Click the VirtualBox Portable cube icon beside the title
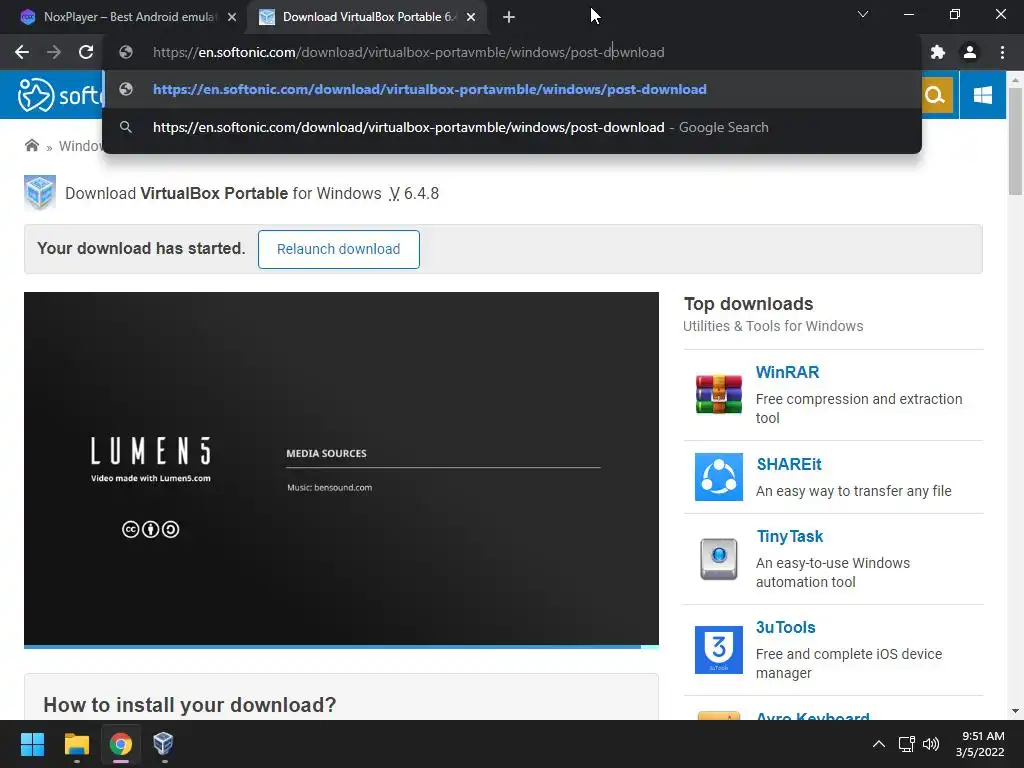Image resolution: width=1024 pixels, height=768 pixels. click(x=40, y=193)
